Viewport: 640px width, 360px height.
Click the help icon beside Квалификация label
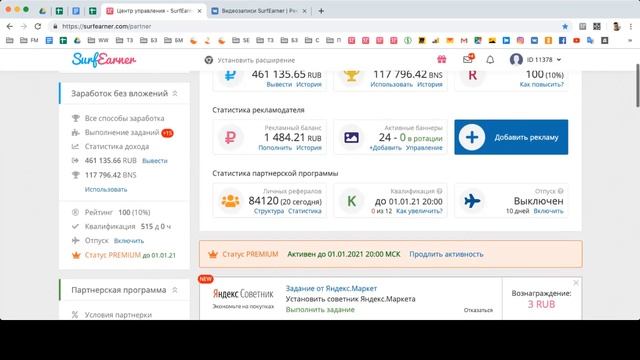coord(440,191)
